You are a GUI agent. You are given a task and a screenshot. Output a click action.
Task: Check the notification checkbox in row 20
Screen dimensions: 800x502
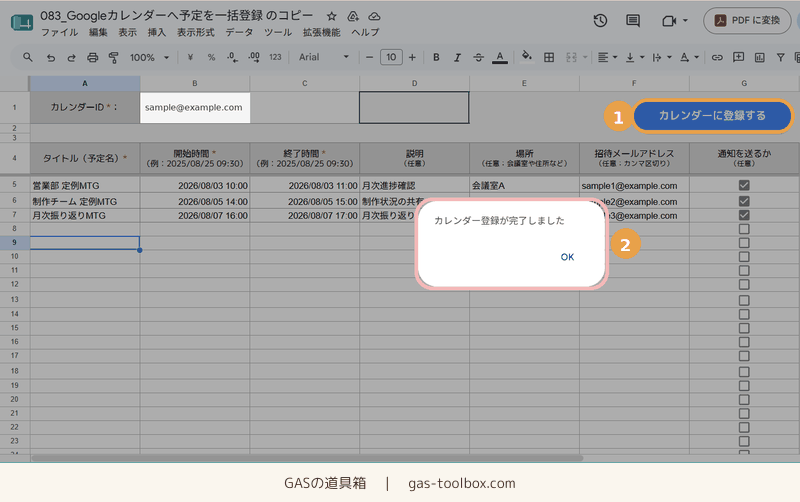click(744, 399)
